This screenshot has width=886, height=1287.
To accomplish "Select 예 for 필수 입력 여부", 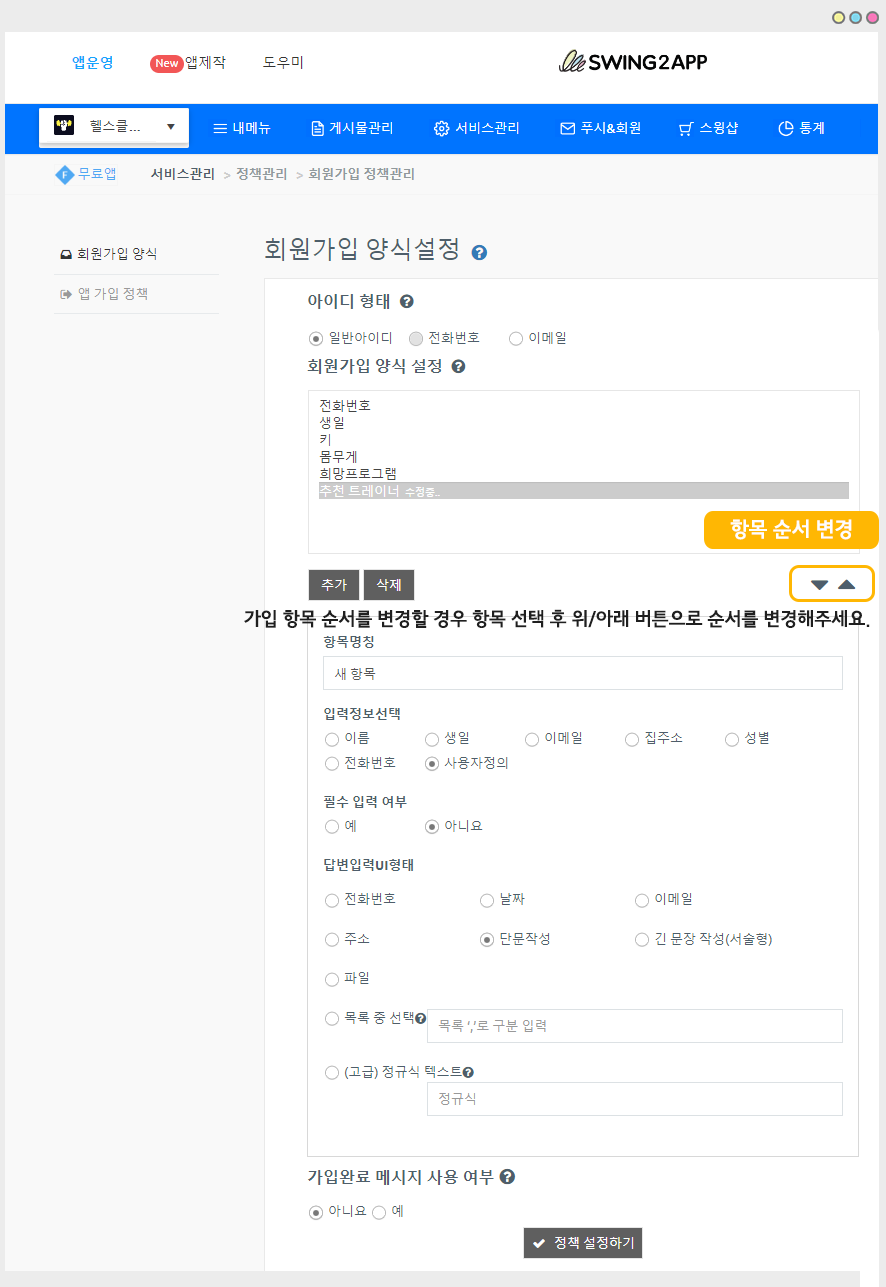I will pyautogui.click(x=332, y=826).
